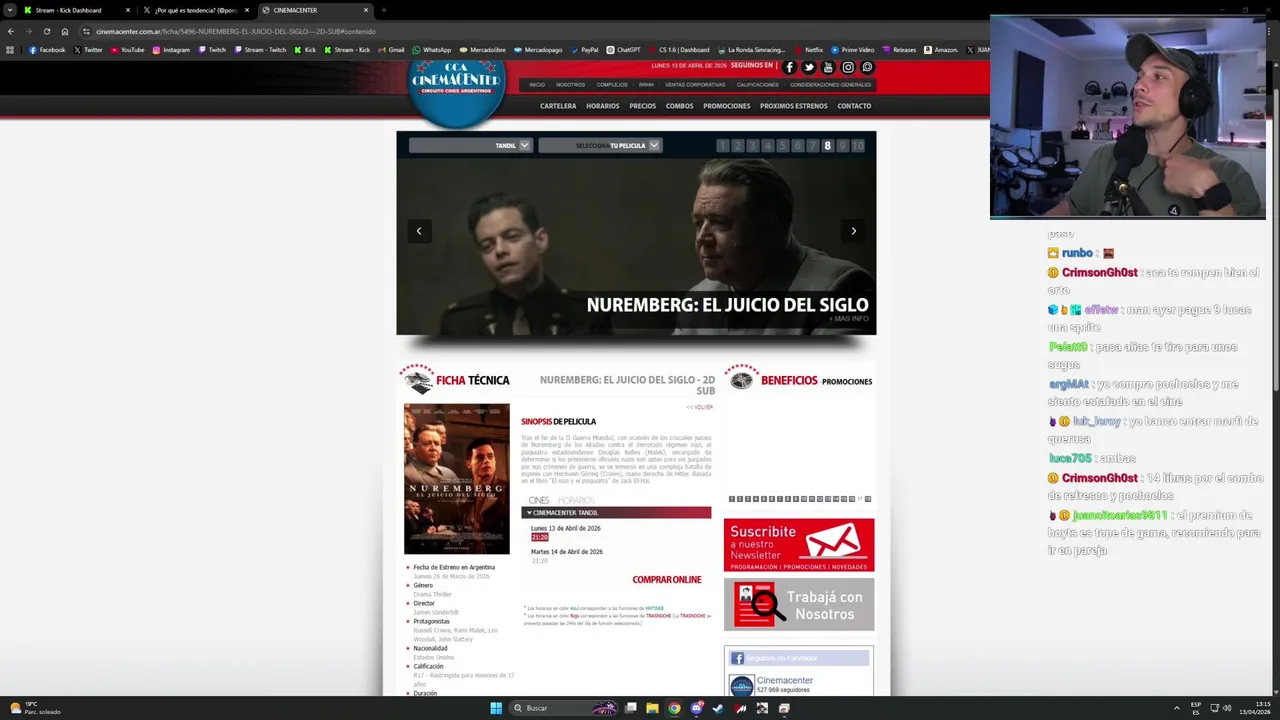Image resolution: width=1280 pixels, height=720 pixels.
Task: Select the 21:20 showtime for Lunes 13
Action: tap(540, 538)
